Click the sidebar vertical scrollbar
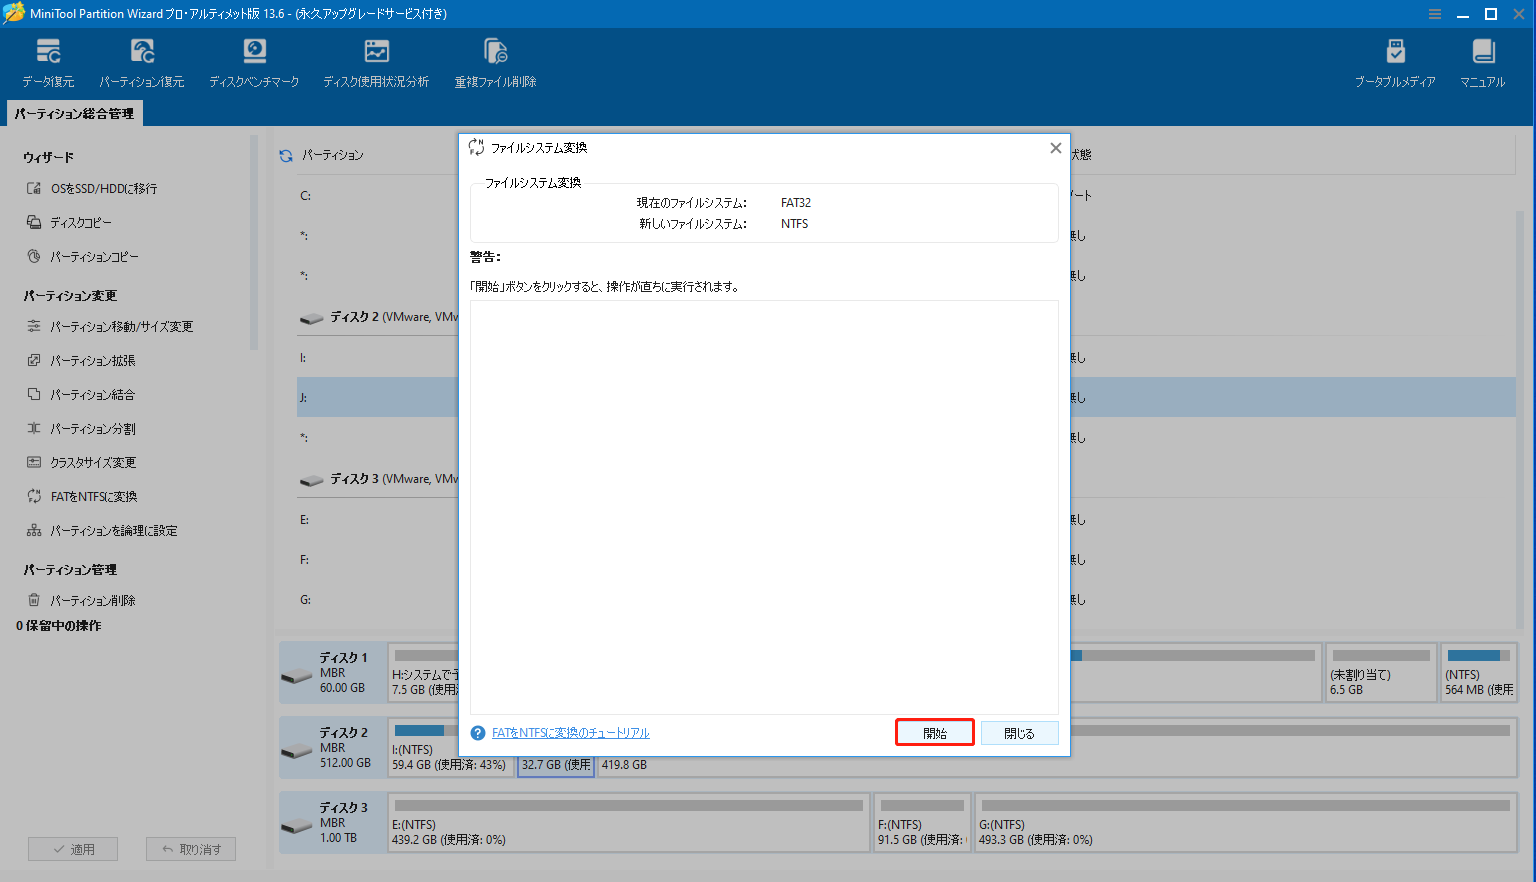 tap(254, 242)
